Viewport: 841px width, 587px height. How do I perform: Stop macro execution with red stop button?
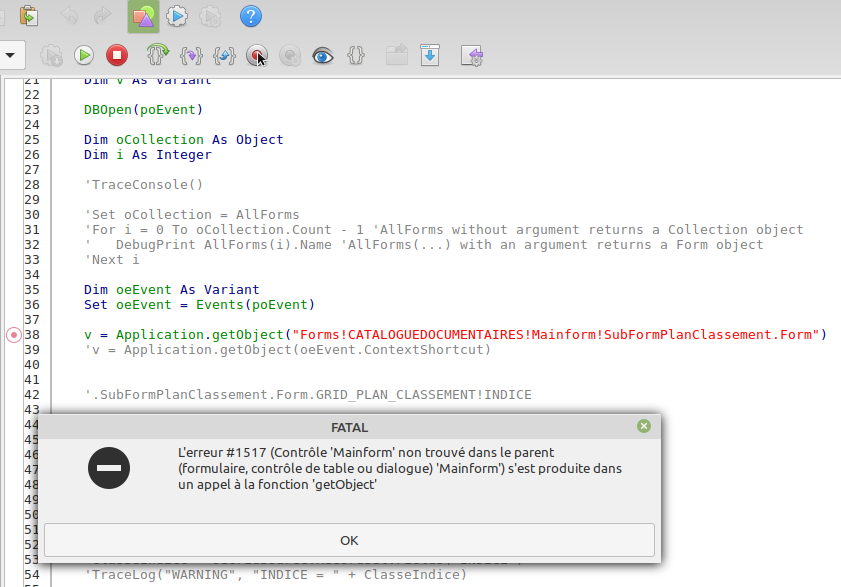pyautogui.click(x=117, y=56)
